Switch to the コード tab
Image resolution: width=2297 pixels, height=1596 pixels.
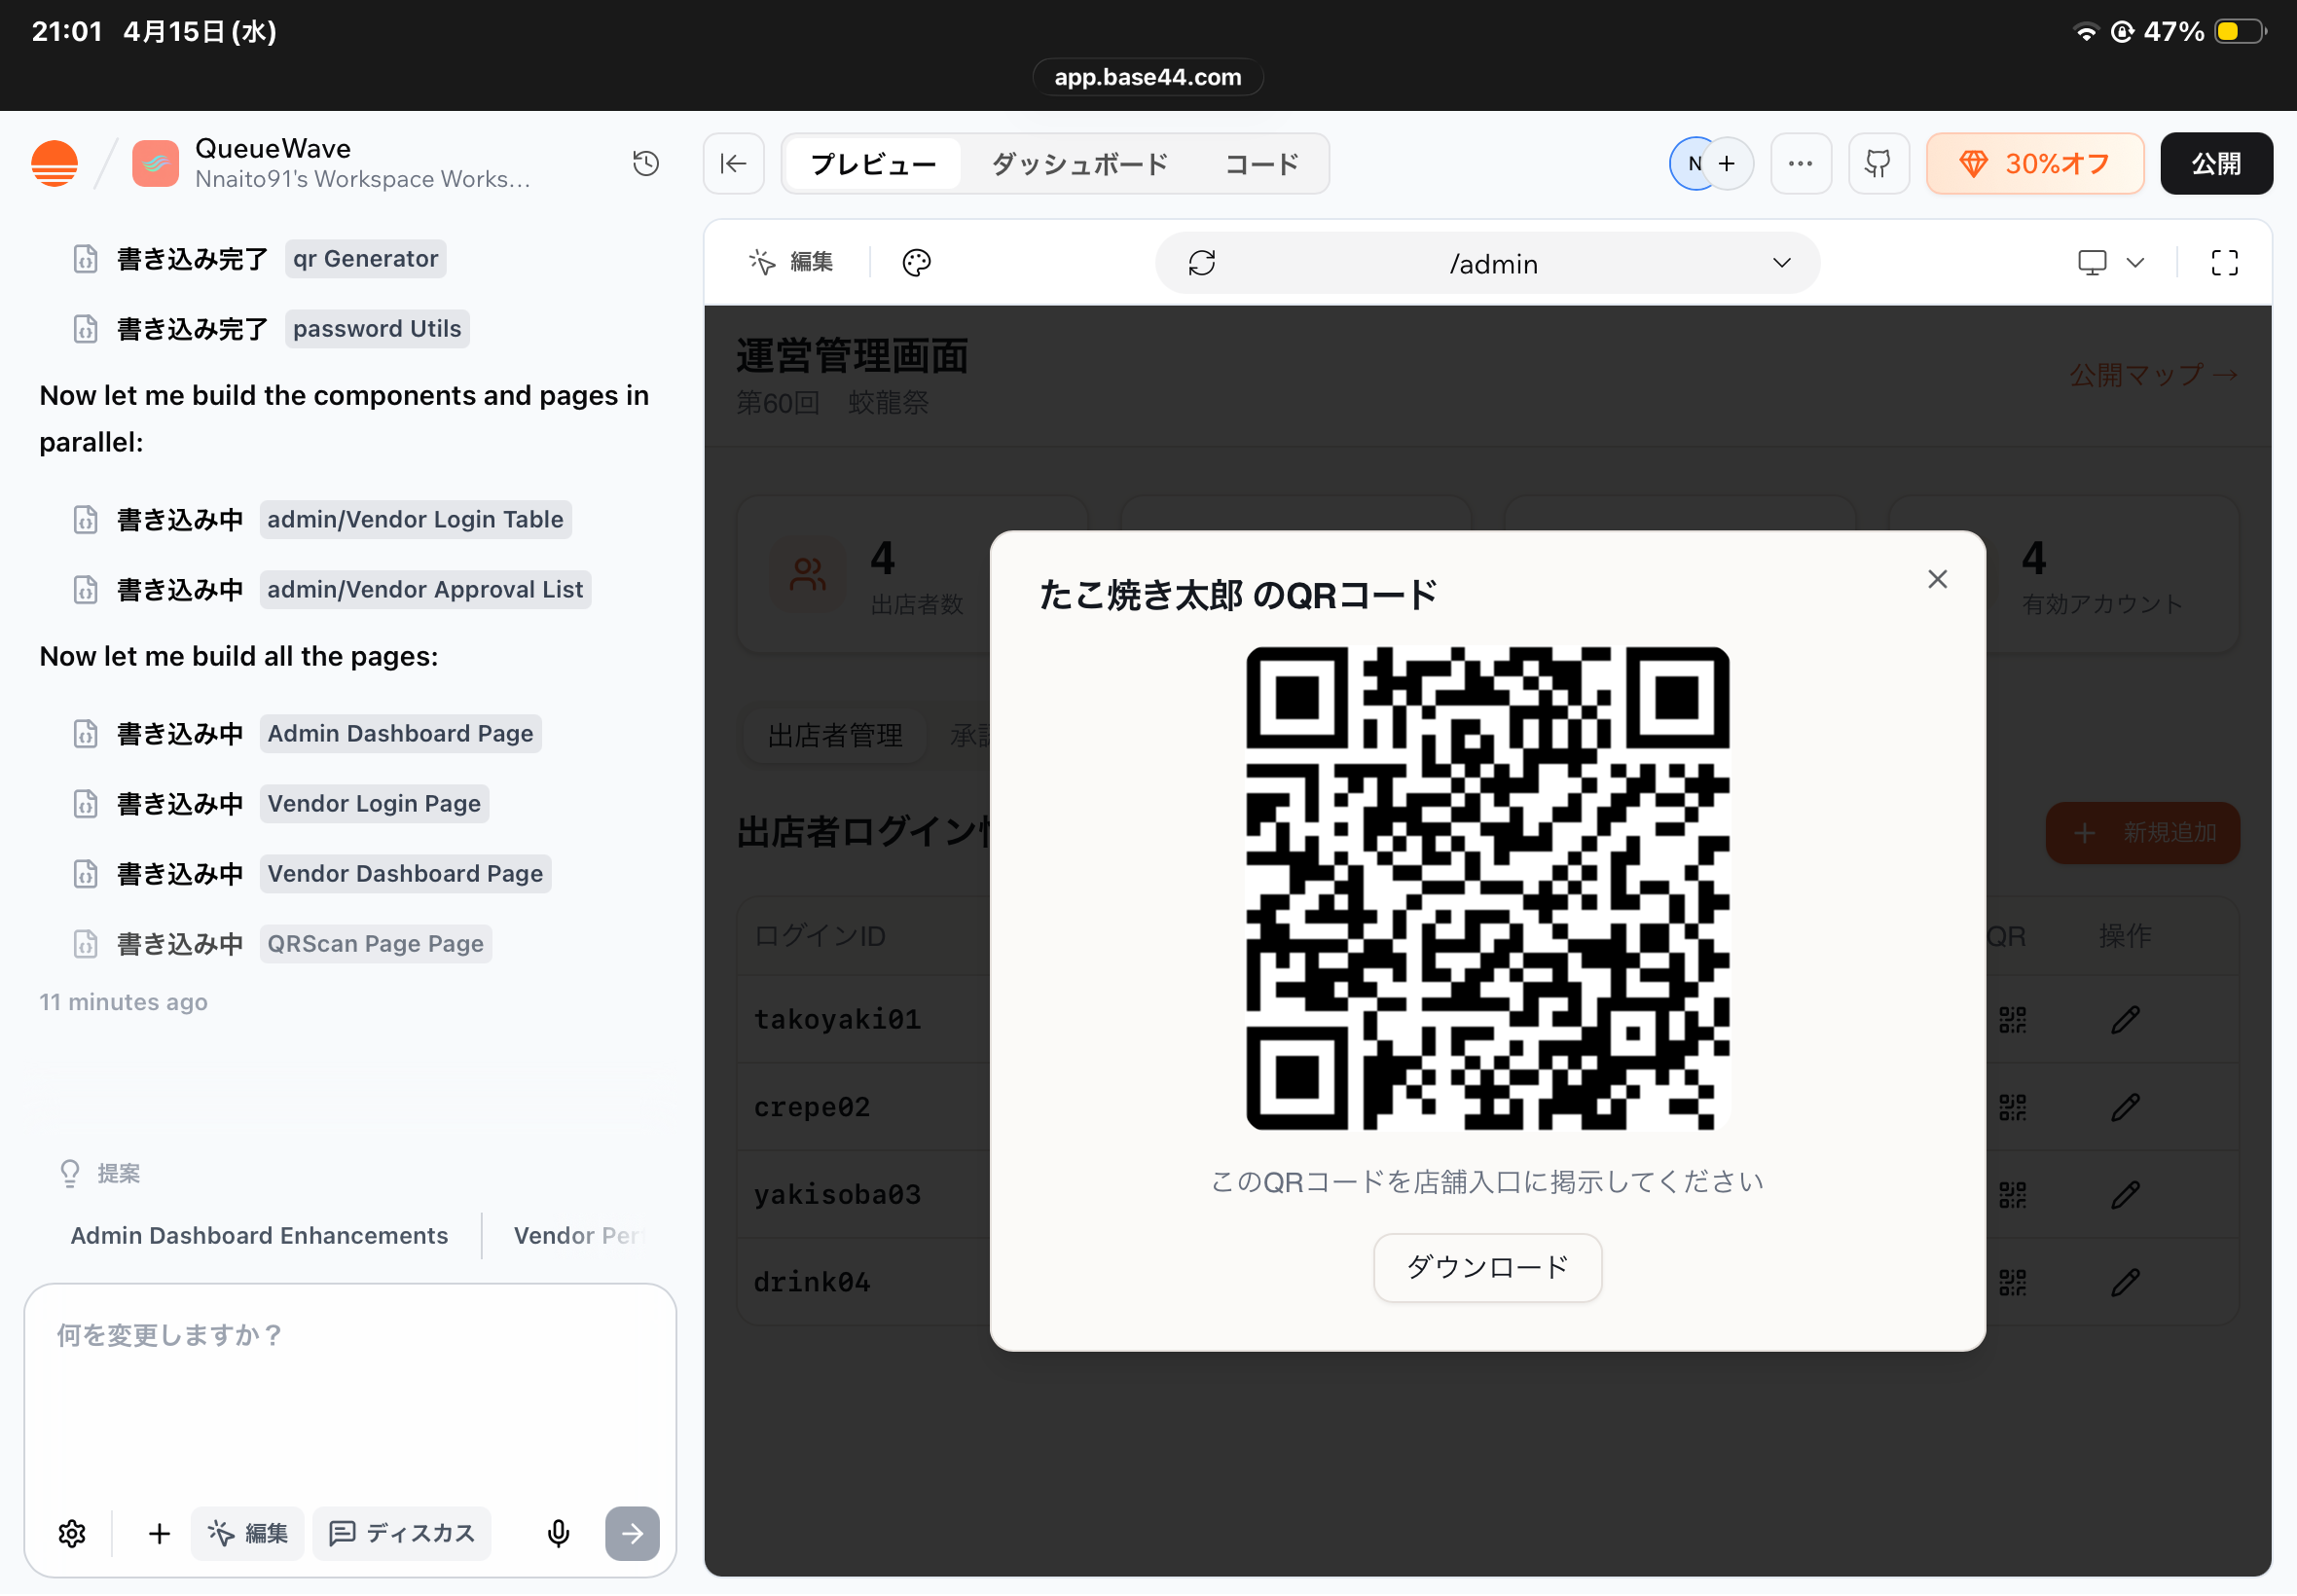[x=1261, y=163]
